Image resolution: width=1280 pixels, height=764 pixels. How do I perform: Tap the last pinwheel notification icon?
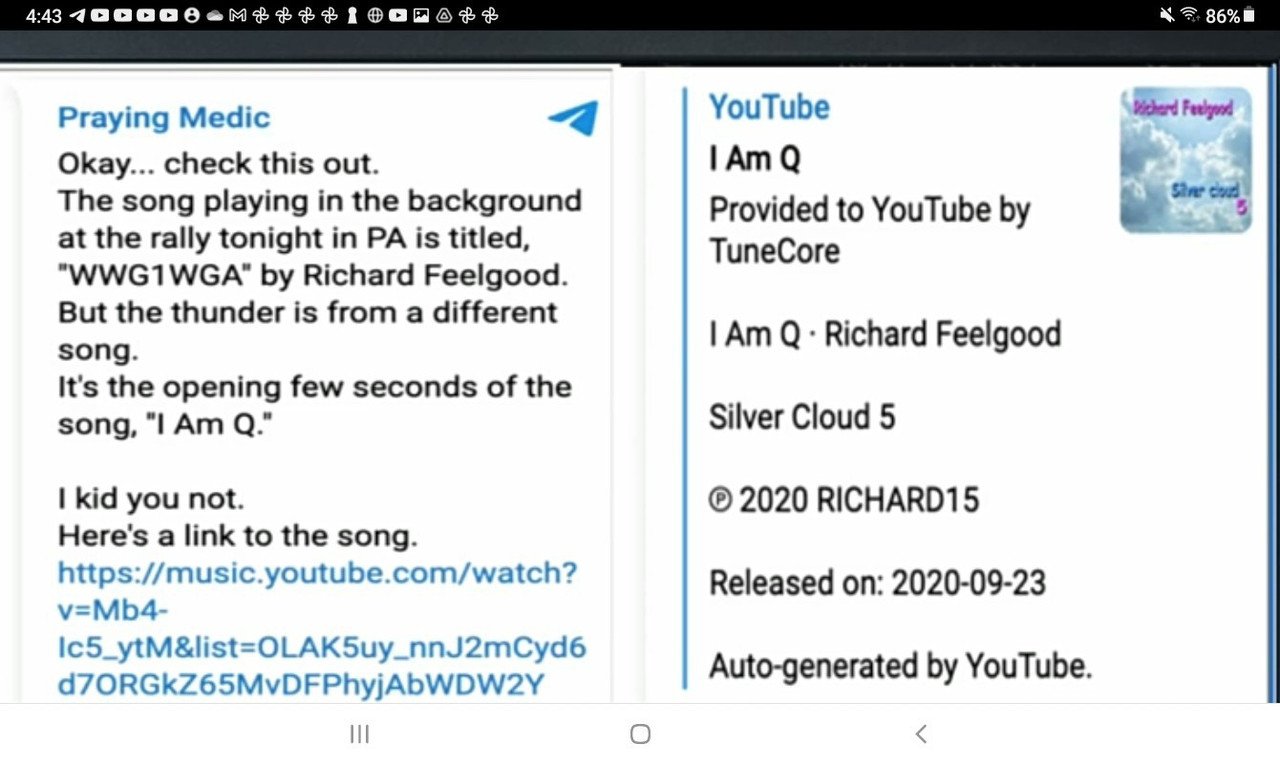tap(489, 16)
